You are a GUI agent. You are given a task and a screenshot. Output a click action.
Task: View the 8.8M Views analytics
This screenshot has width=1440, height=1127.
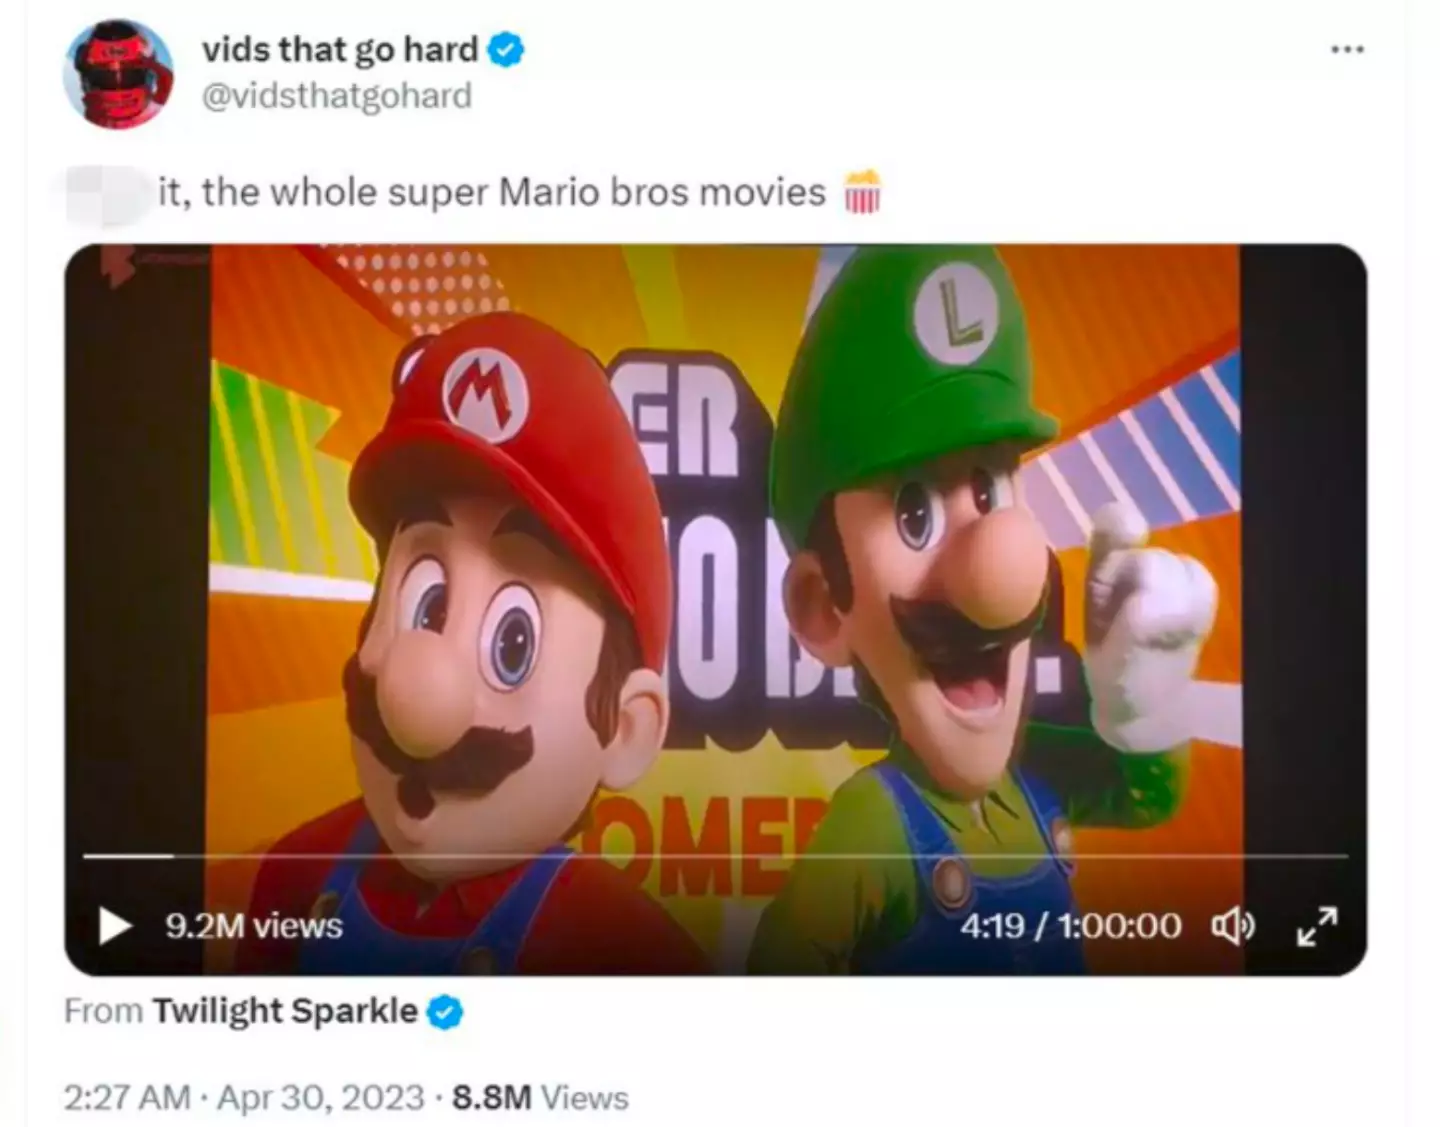coord(540,1097)
